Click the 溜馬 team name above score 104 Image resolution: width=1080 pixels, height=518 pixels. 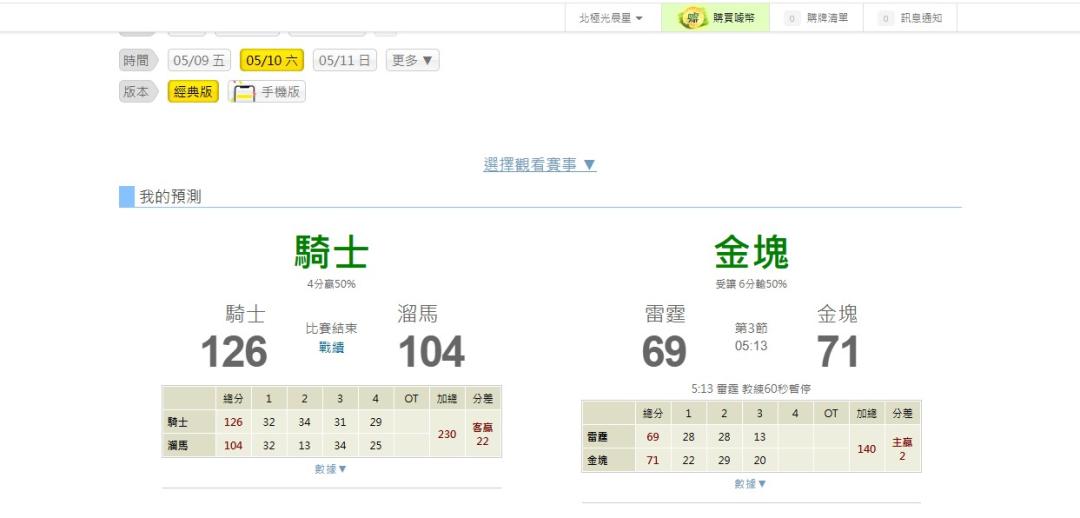pyautogui.click(x=417, y=314)
